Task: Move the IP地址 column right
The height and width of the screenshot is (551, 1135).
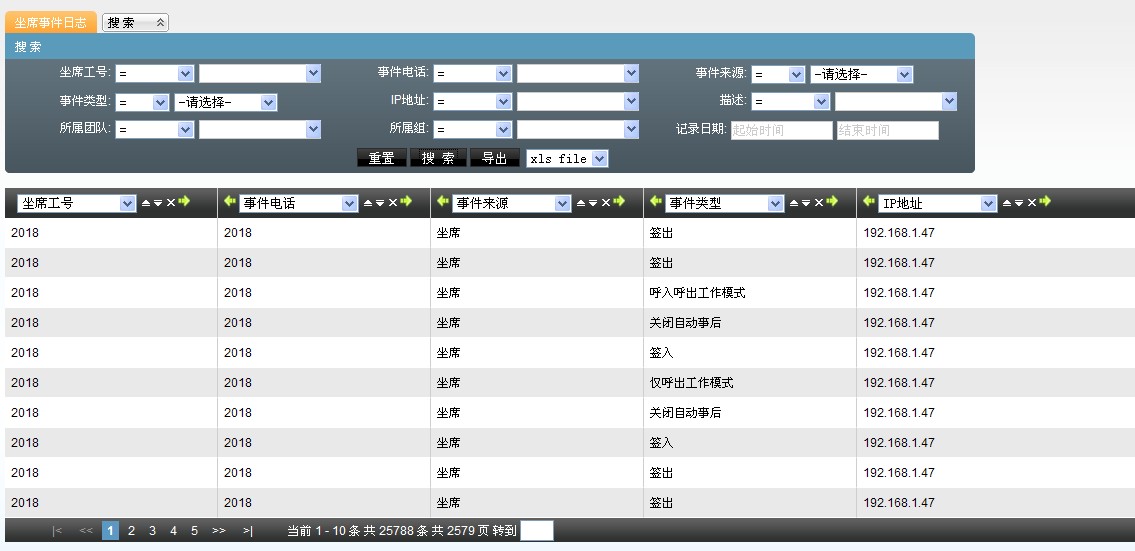Action: coord(1045,202)
